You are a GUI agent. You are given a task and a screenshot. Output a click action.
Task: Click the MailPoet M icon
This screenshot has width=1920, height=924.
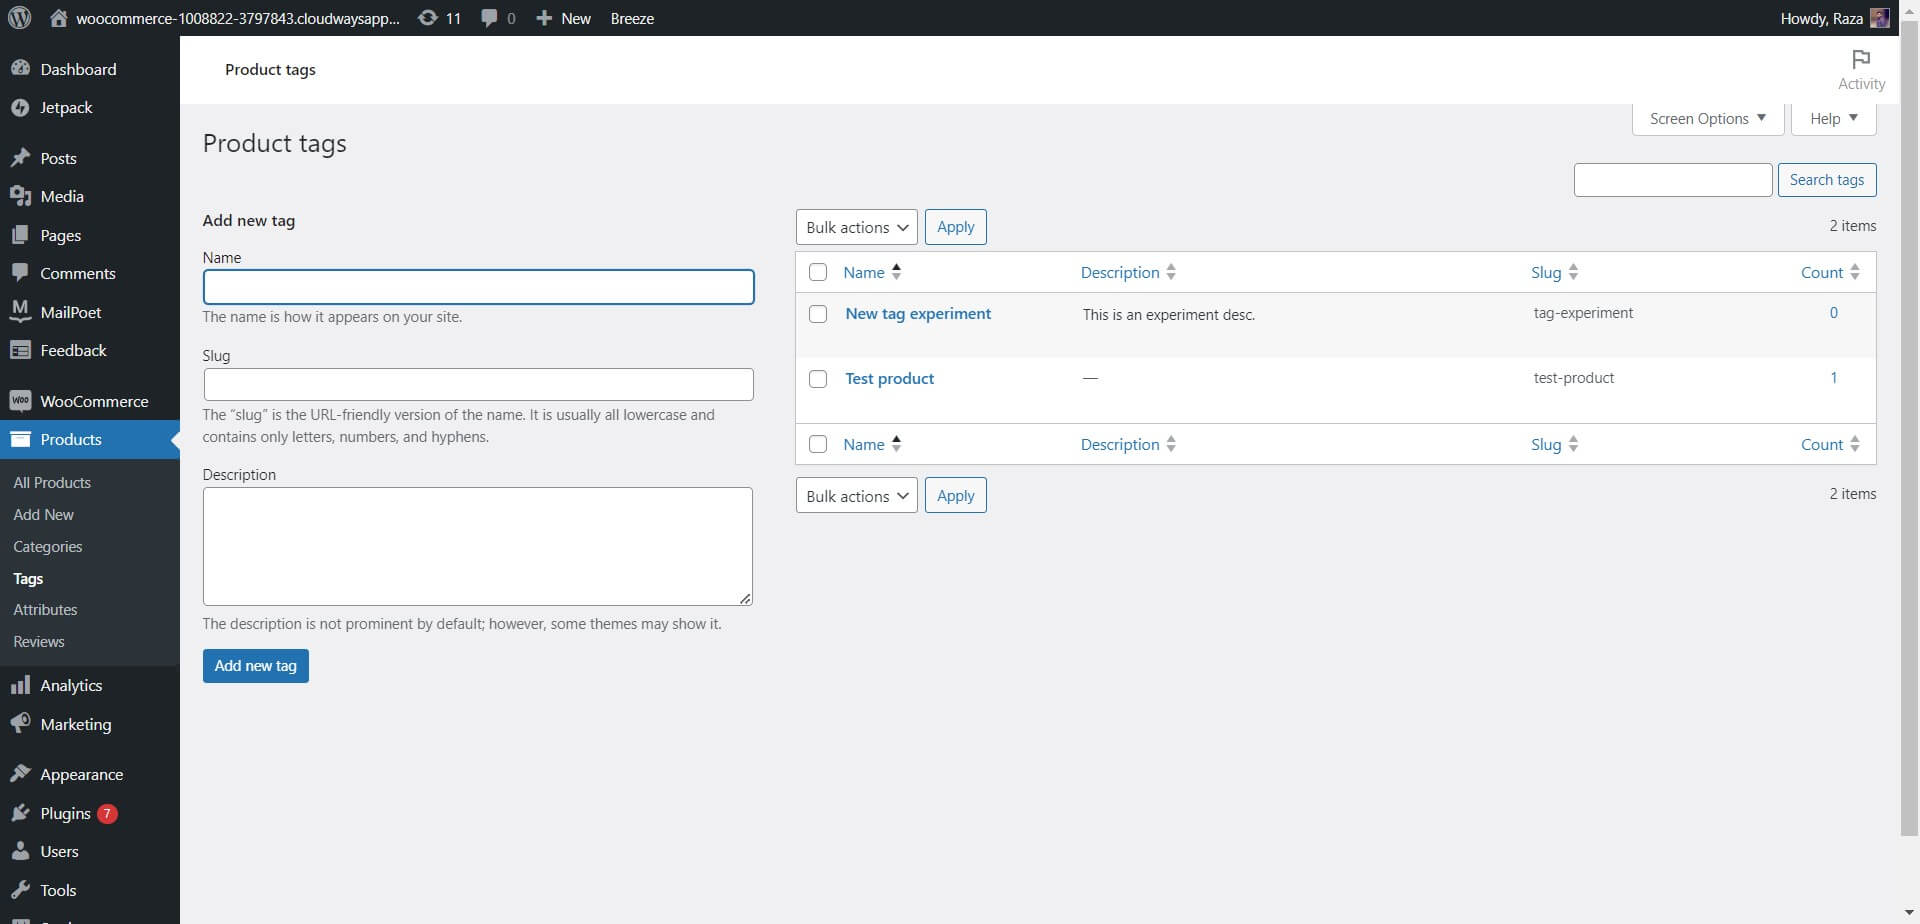(x=20, y=312)
